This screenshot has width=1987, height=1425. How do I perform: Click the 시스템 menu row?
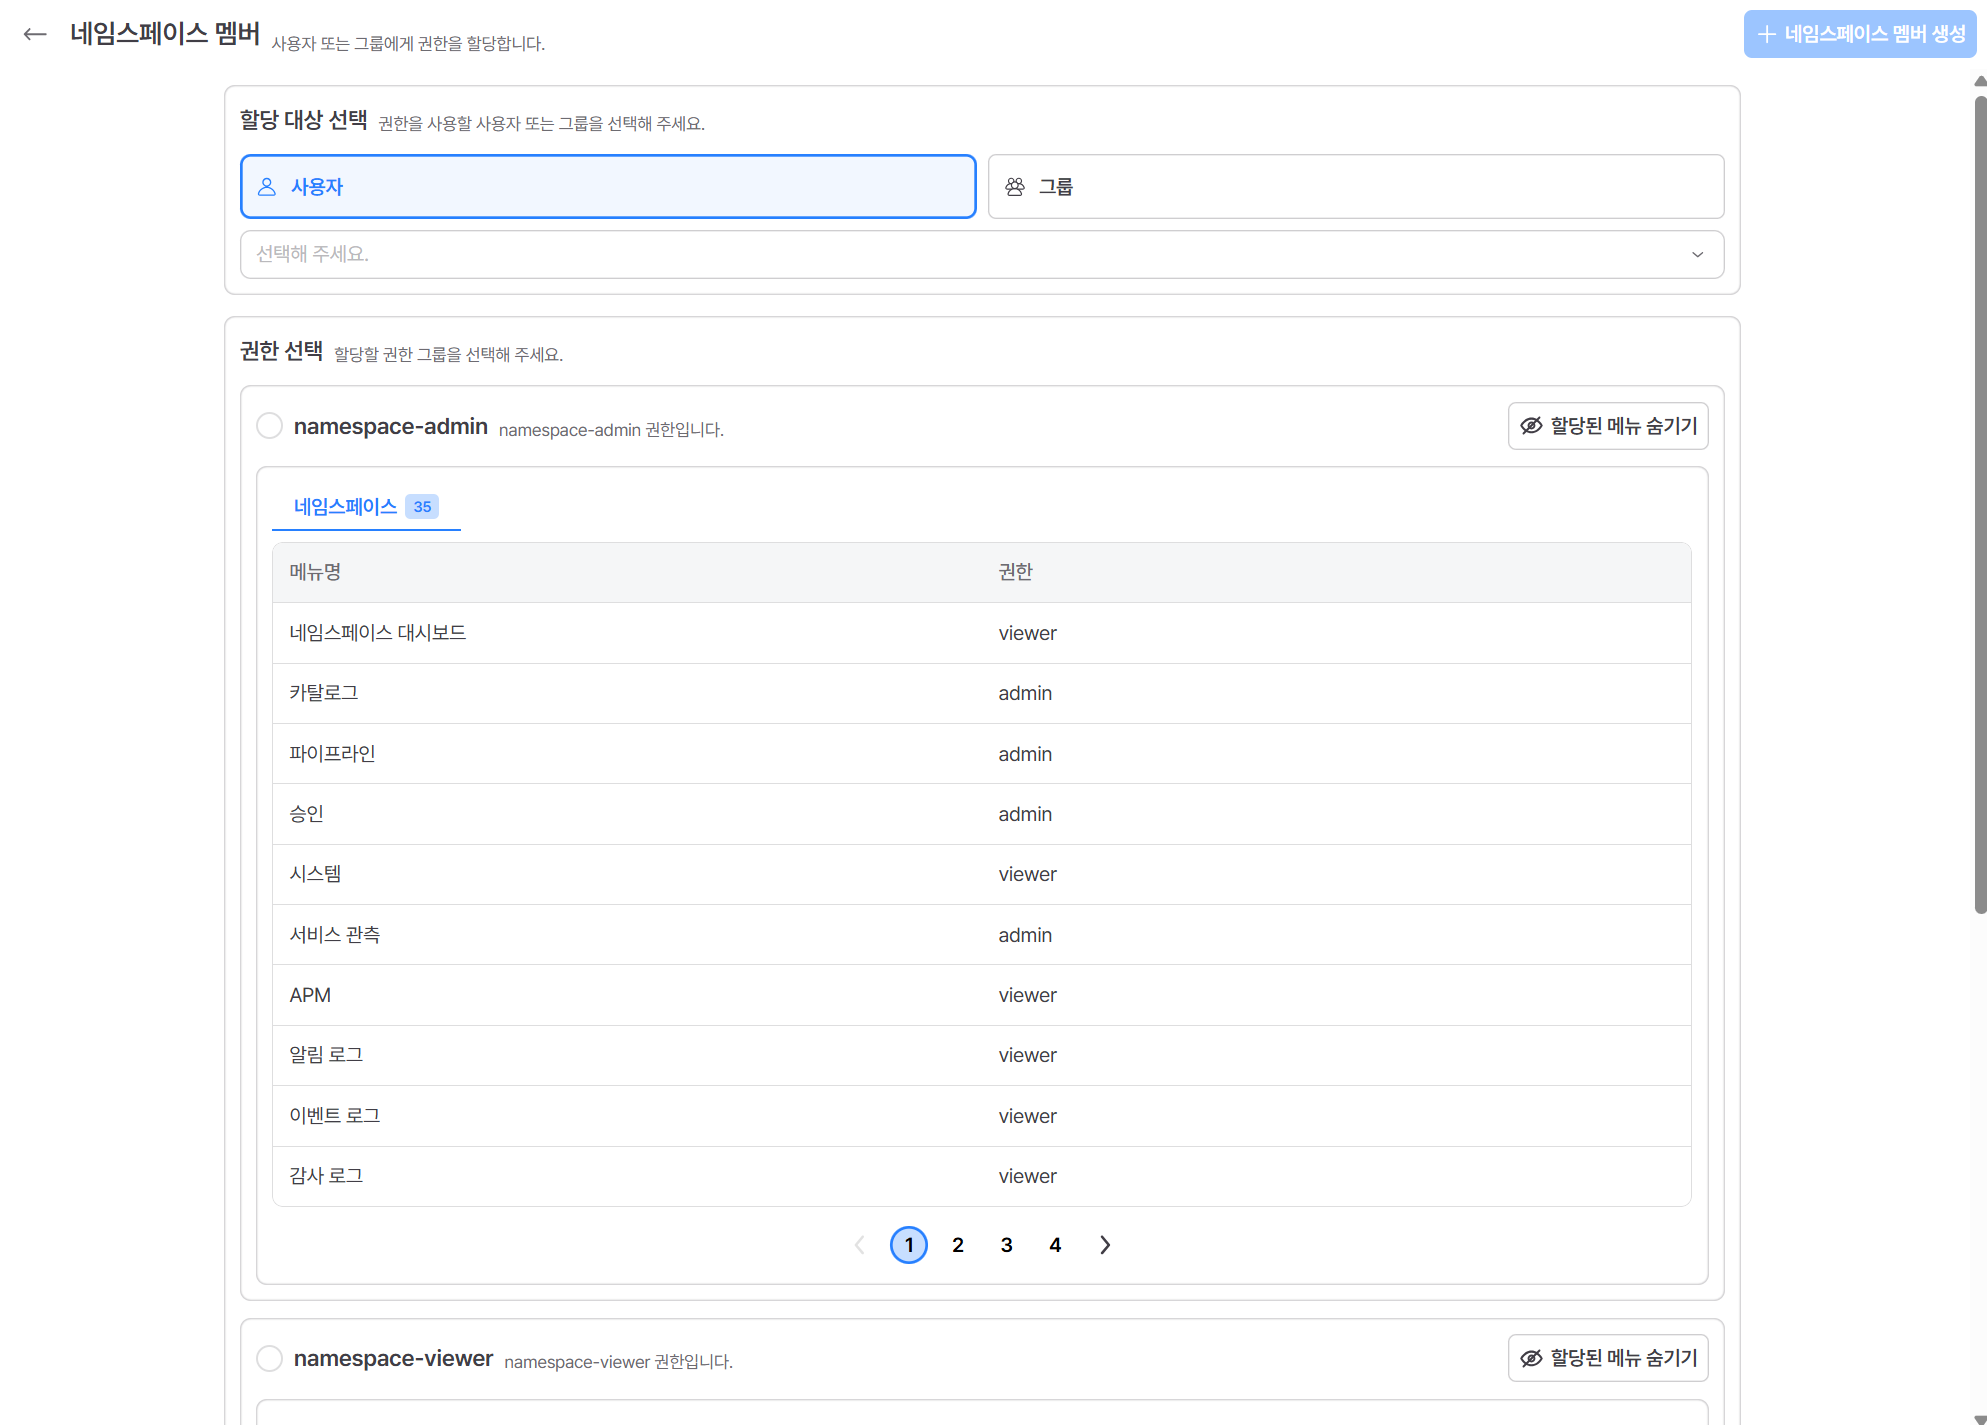click(982, 874)
